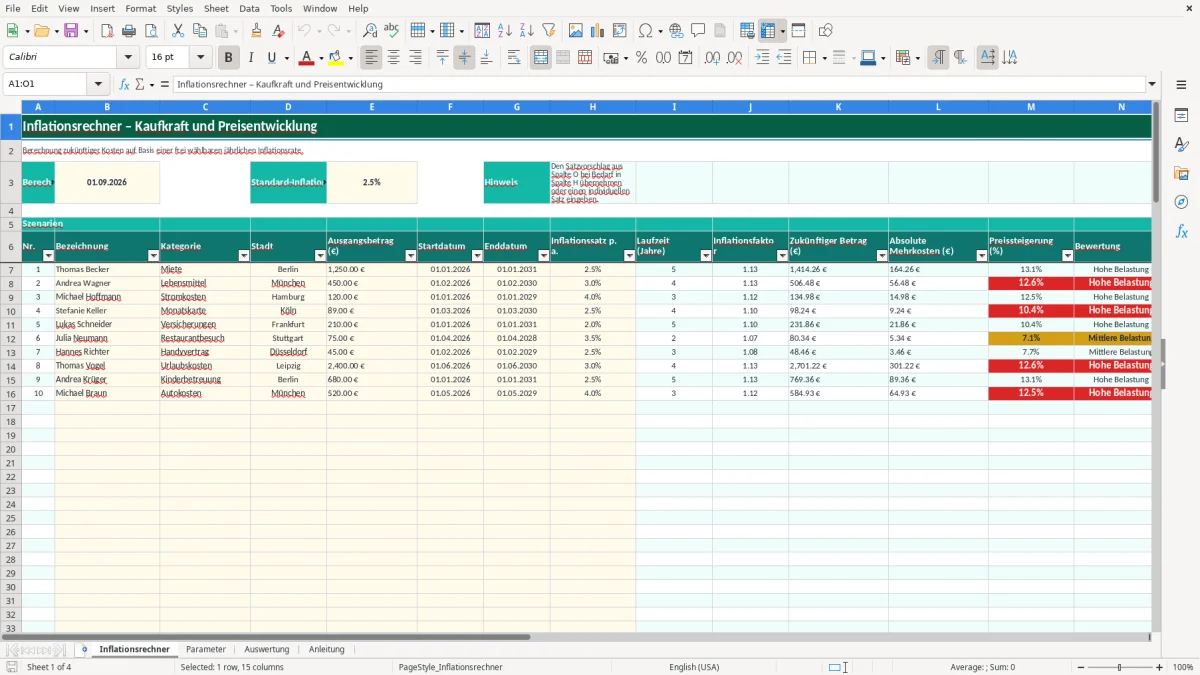
Task: Click the Copy icon
Action: (200, 31)
